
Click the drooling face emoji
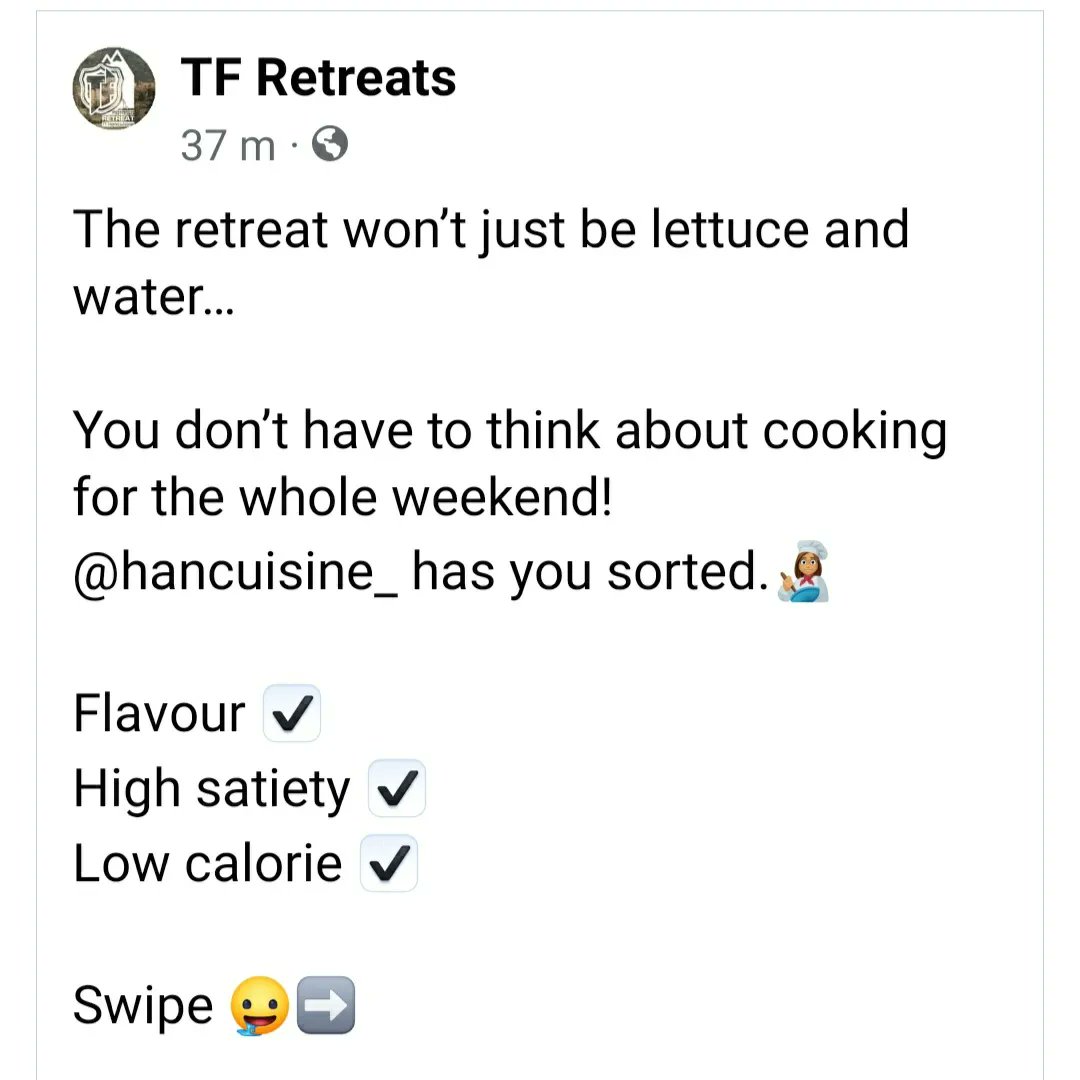259,1006
